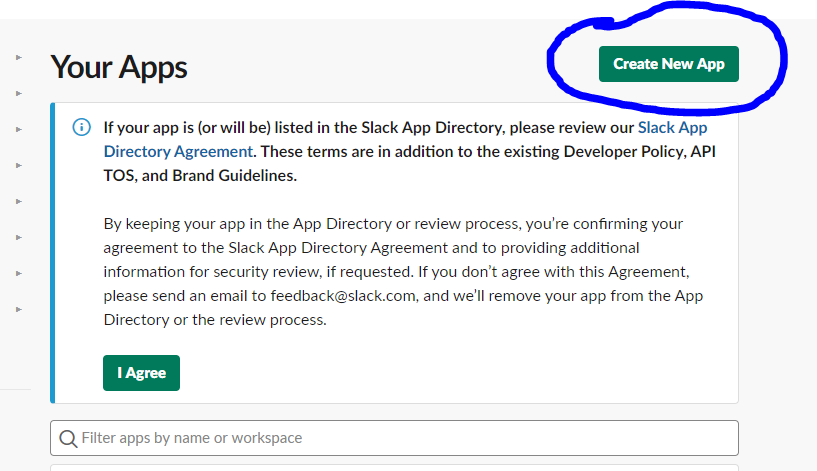817x471 pixels.
Task: Expand the last sidebar arrow at bottom
Action: [19, 309]
